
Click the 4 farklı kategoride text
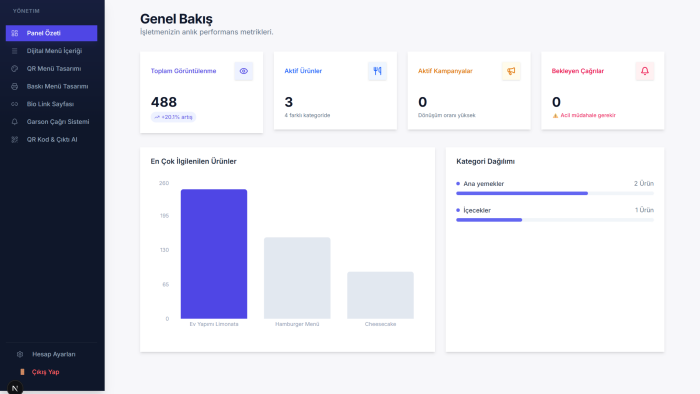pyautogui.click(x=307, y=115)
